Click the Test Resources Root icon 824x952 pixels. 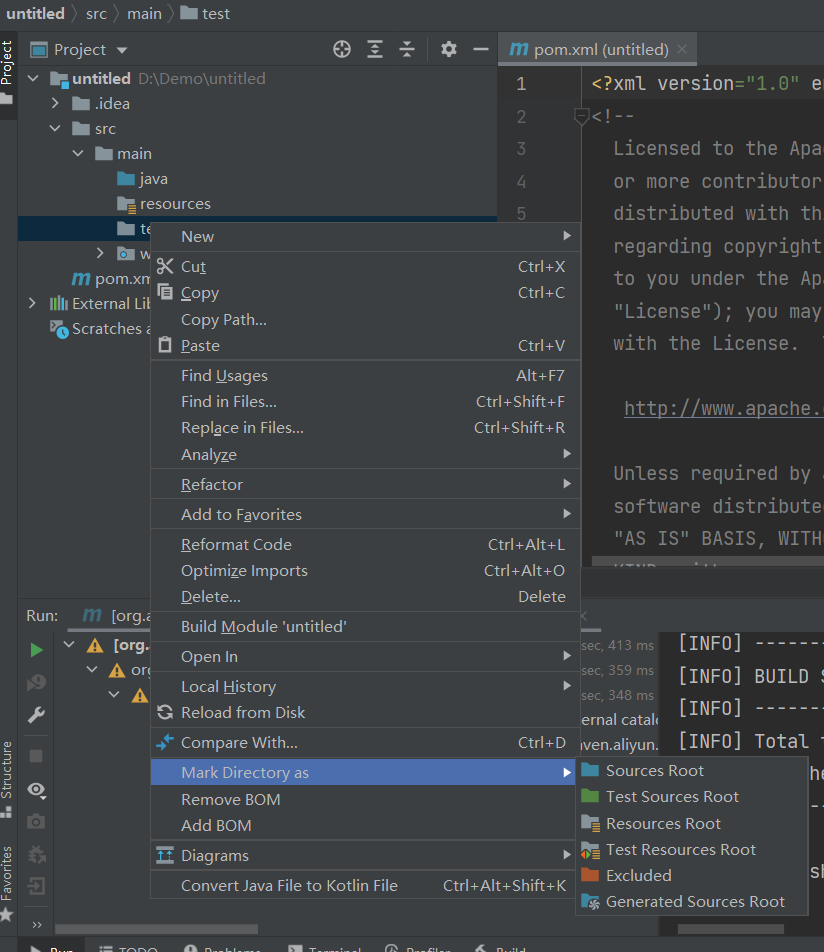(590, 850)
